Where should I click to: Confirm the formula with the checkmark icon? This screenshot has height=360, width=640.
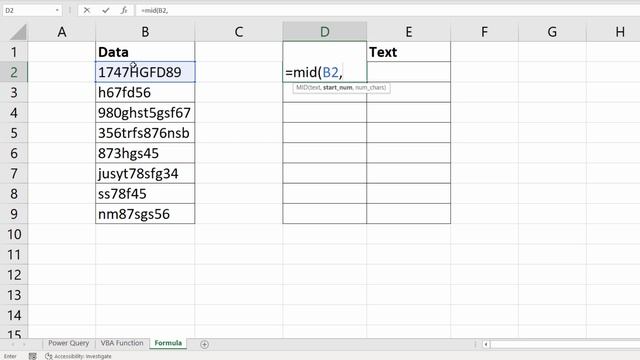(x=106, y=10)
